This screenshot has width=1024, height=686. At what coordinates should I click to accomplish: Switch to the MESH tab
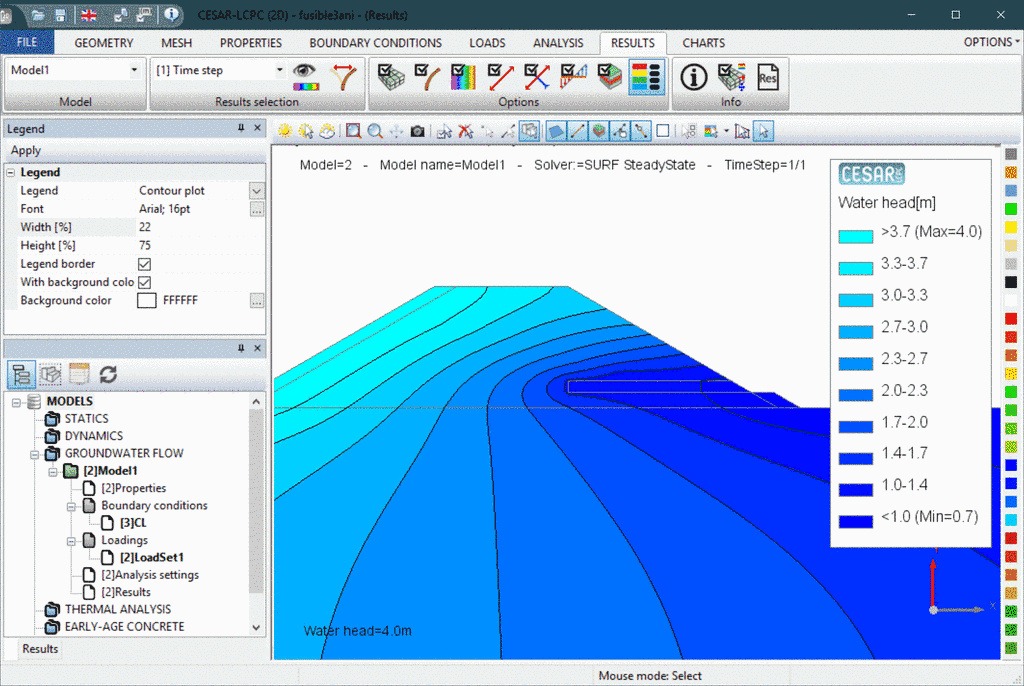point(176,43)
